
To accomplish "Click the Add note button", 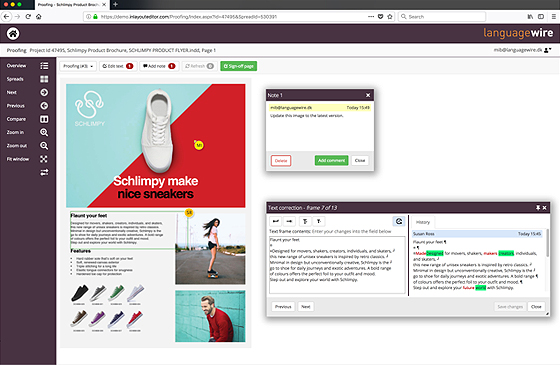I will [159, 66].
